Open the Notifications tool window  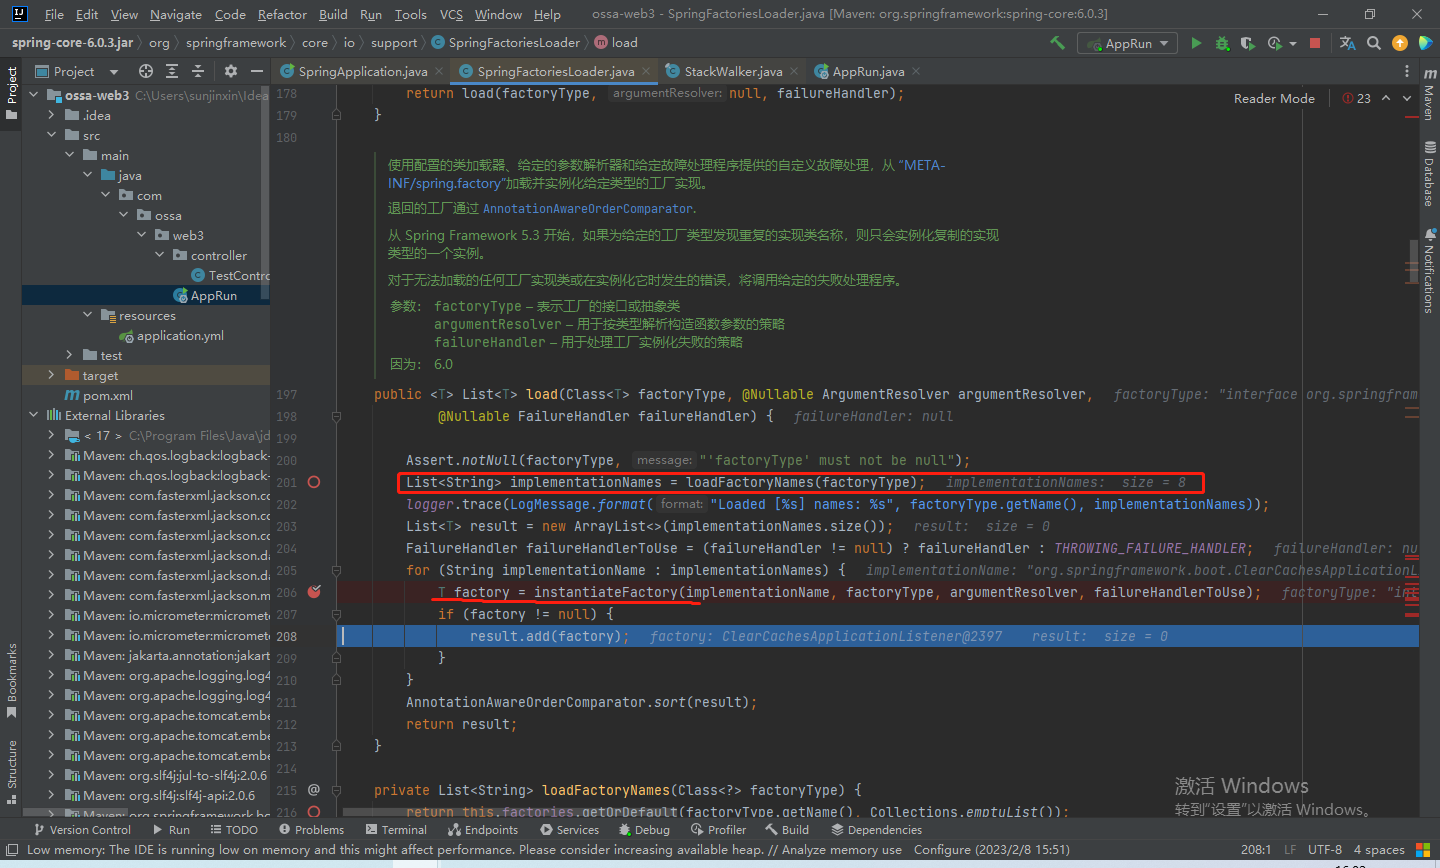click(x=1429, y=270)
